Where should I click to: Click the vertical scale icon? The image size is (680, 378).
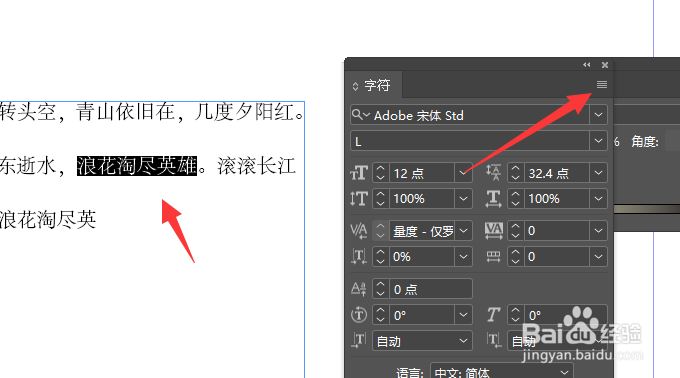(359, 199)
